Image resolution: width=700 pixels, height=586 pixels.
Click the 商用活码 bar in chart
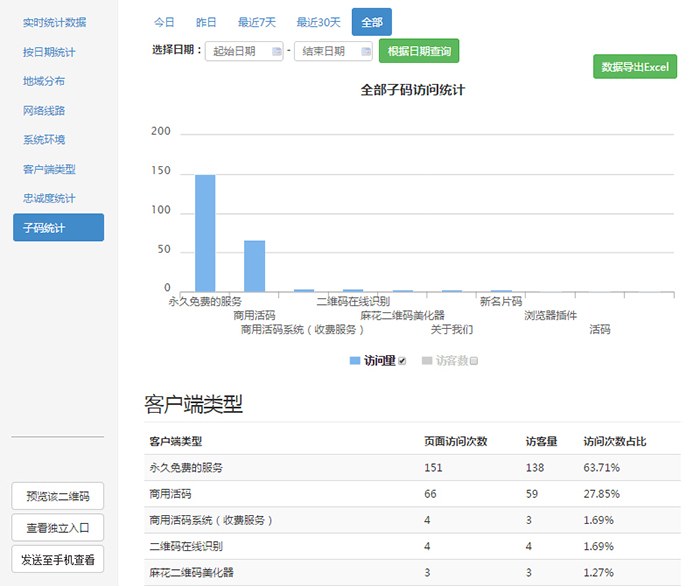pyautogui.click(x=255, y=265)
